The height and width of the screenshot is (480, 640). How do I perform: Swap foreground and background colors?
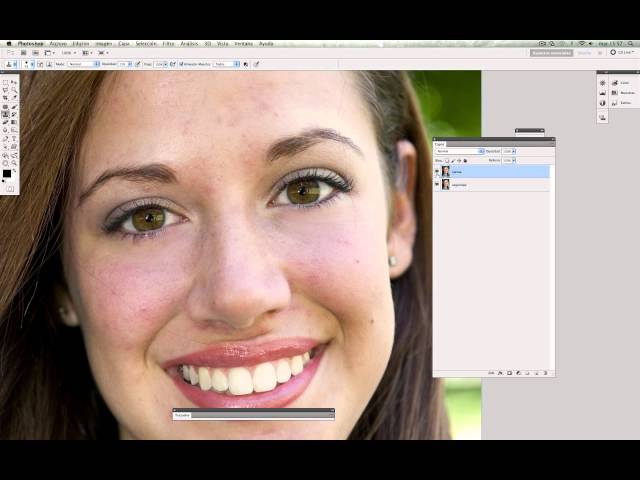pyautogui.click(x=15, y=171)
